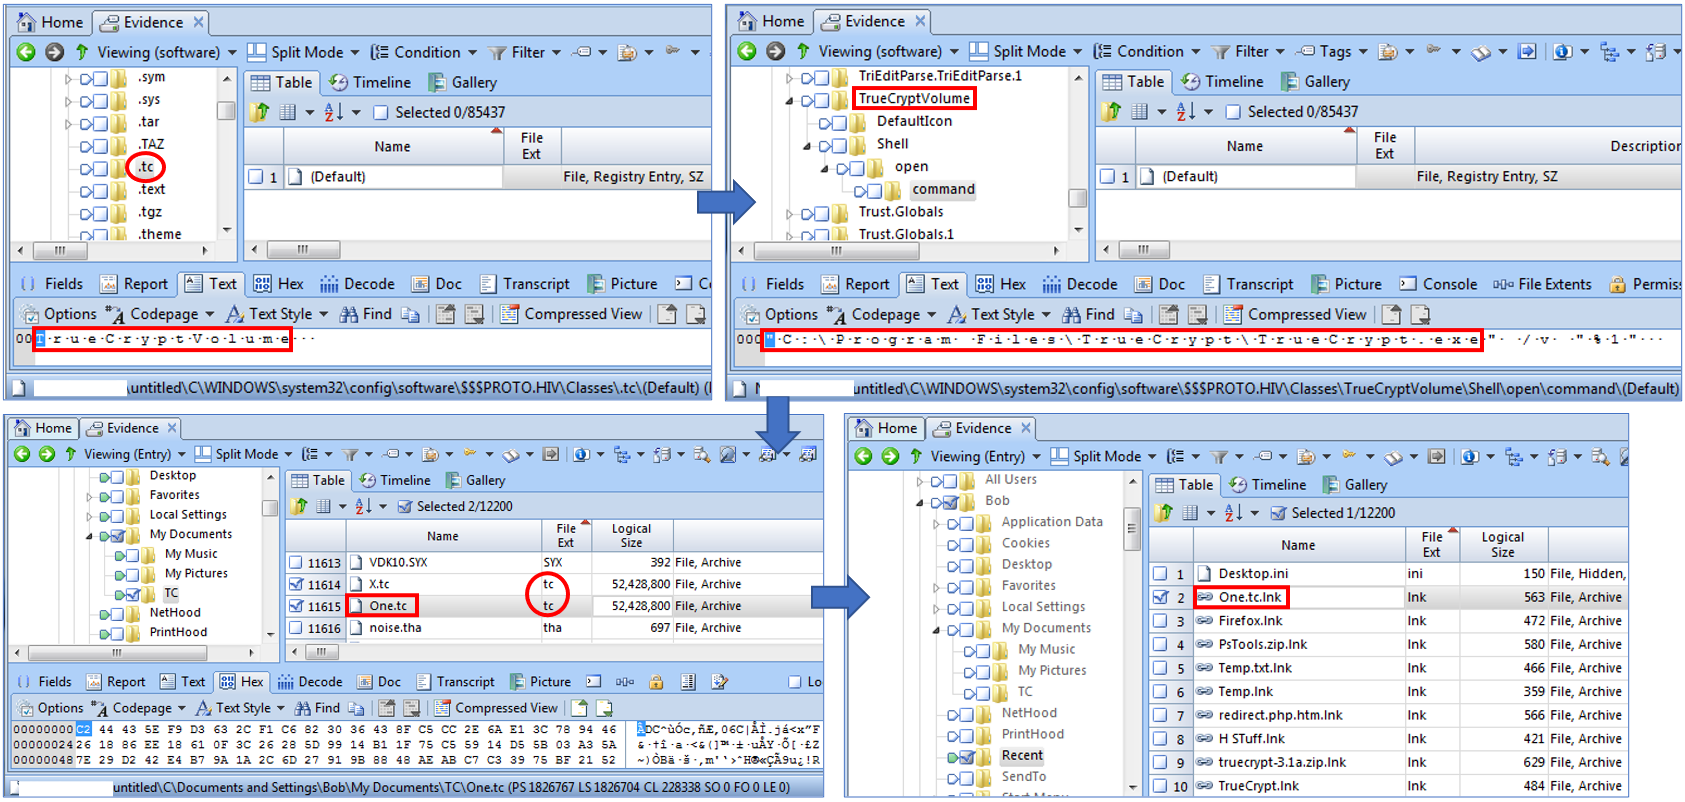Click the Console icon in the TrueCryptVolume view pane
This screenshot has width=1685, height=802.
click(1408, 284)
